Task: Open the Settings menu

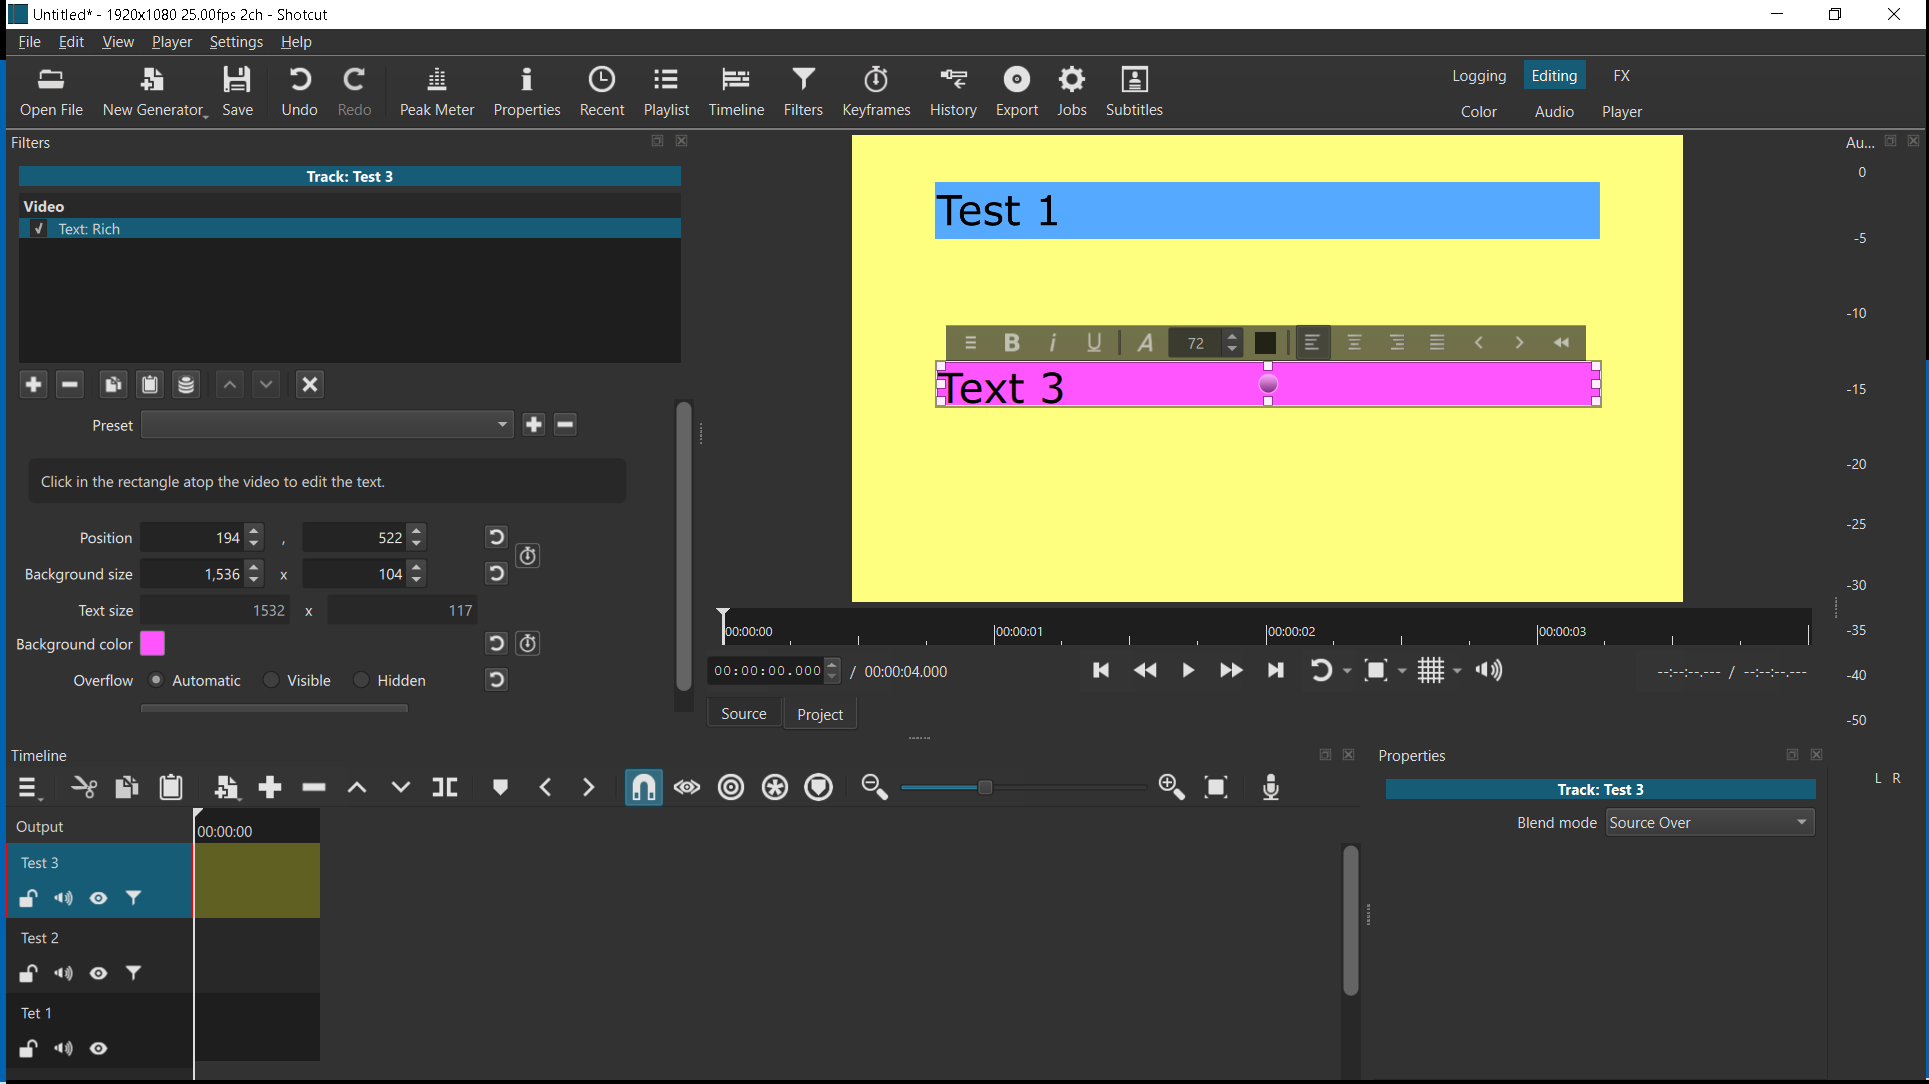Action: click(x=236, y=42)
